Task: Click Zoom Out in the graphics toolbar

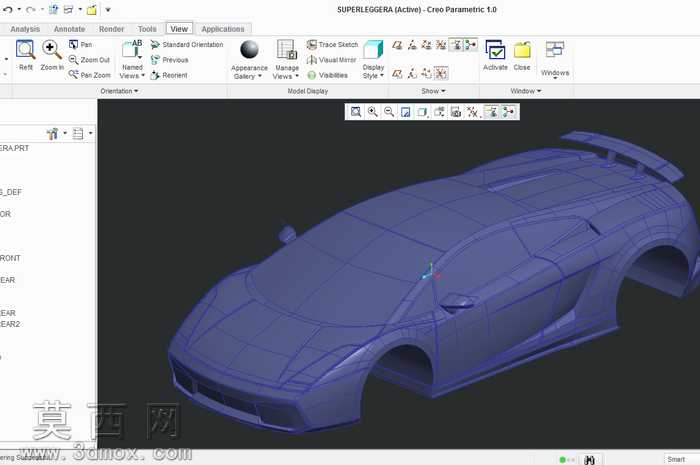Action: point(389,112)
